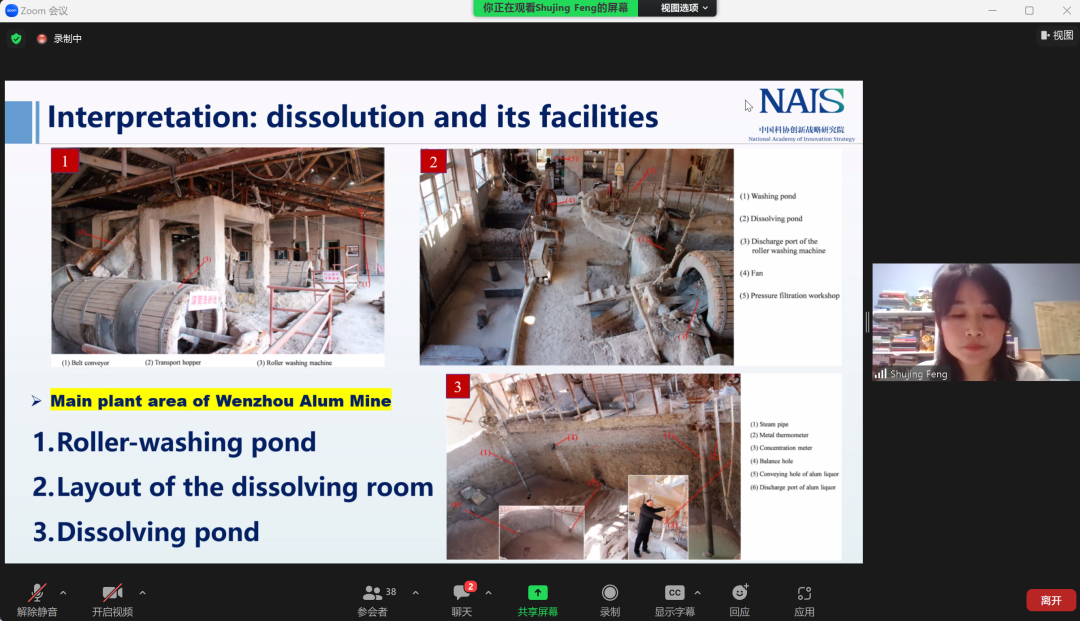Open audio options arrow next to mute
This screenshot has width=1080, height=621.
coord(63,593)
